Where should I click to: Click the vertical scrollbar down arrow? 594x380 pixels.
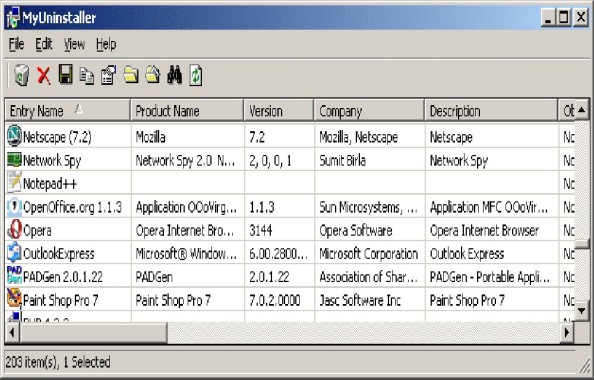point(581,311)
